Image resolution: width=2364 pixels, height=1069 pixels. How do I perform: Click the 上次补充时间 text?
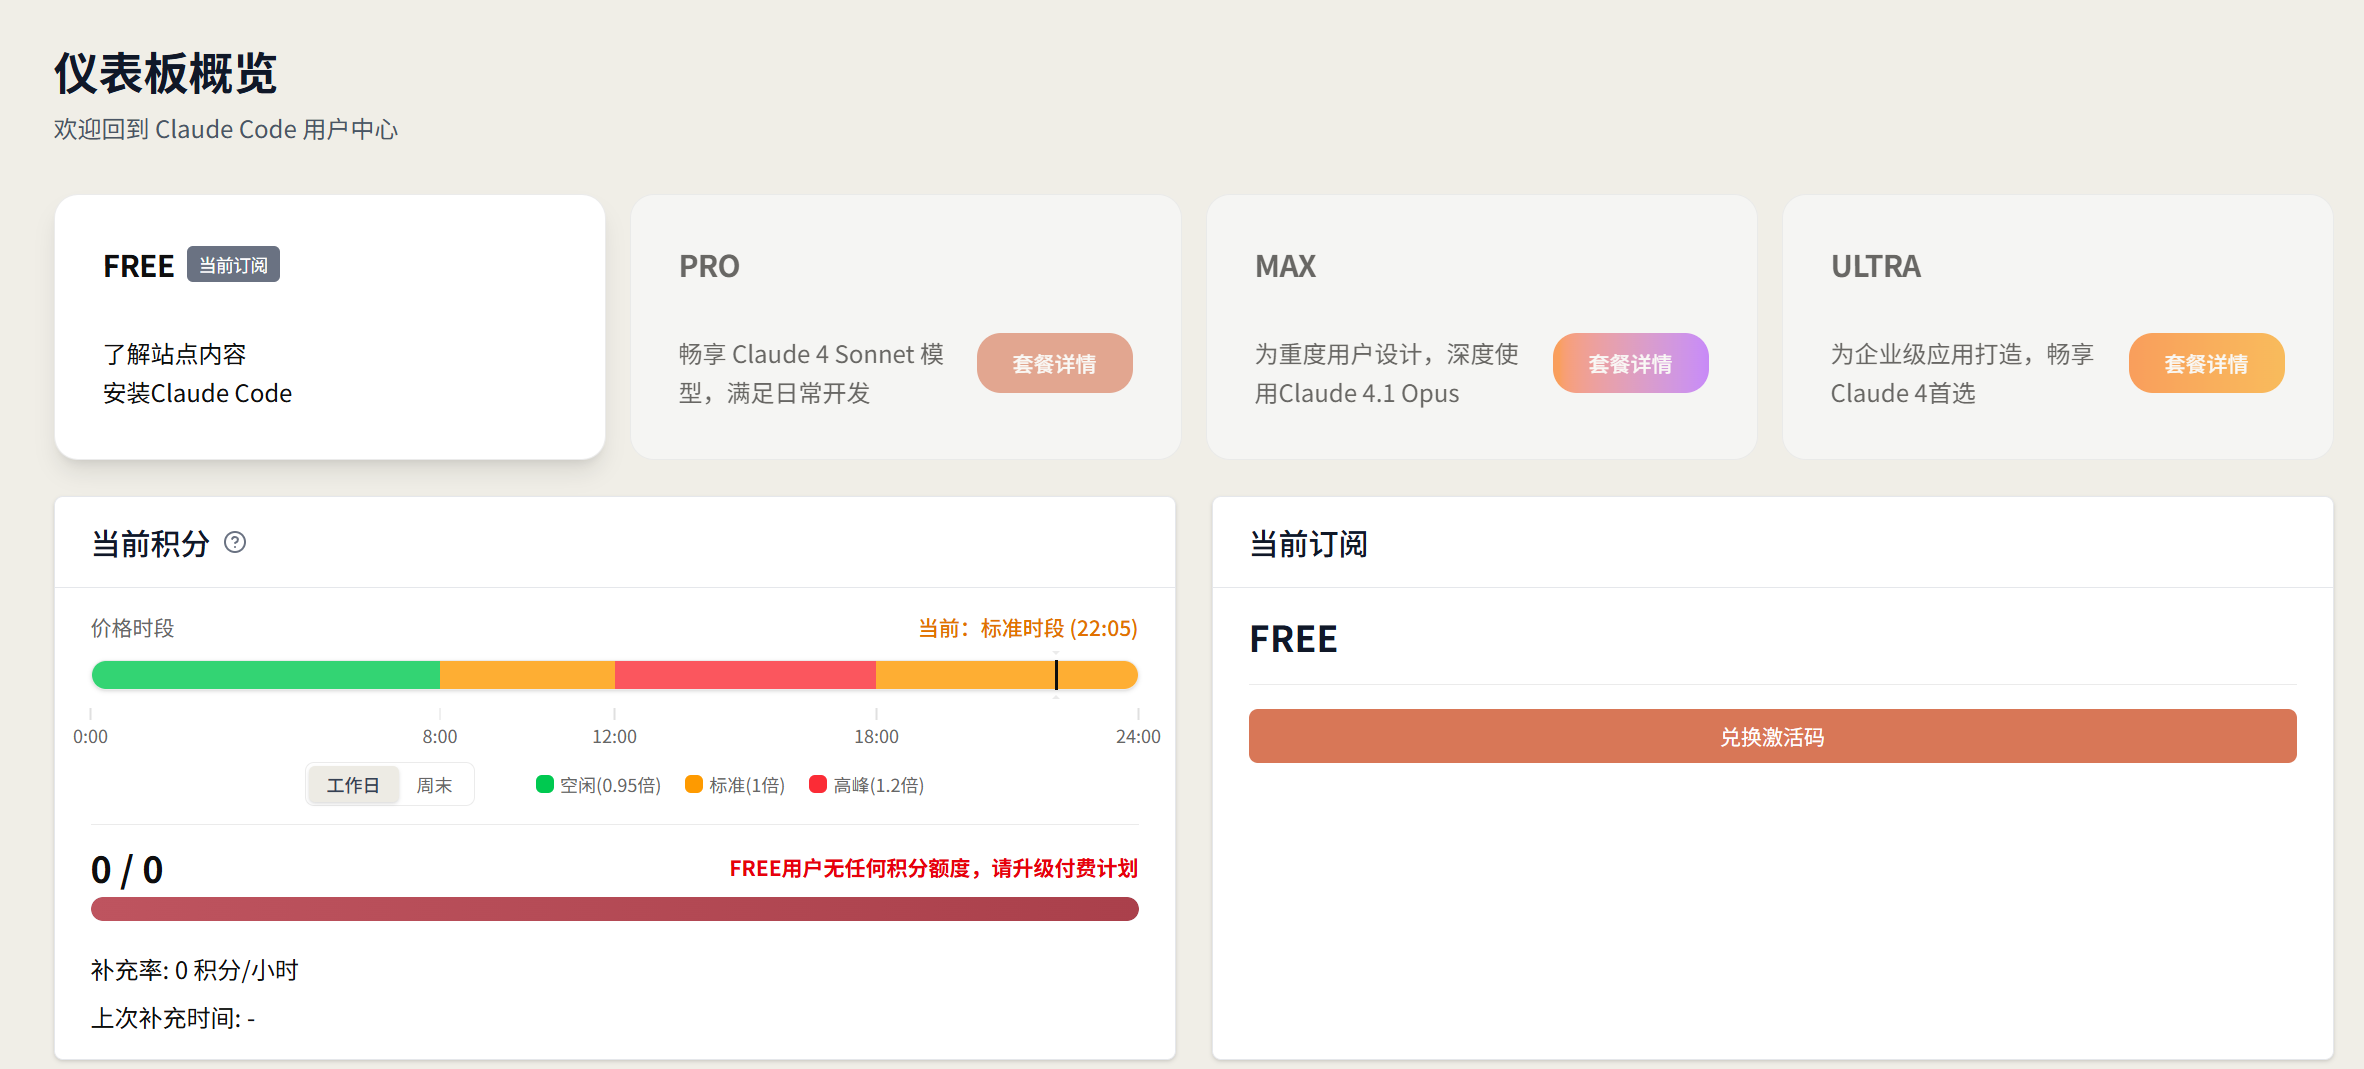pyautogui.click(x=173, y=1018)
